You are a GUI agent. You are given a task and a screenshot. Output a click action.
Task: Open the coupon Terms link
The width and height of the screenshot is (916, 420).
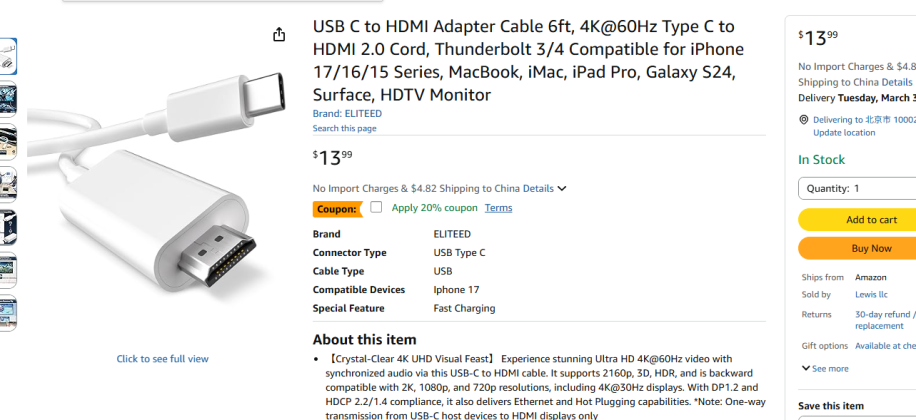coord(498,208)
